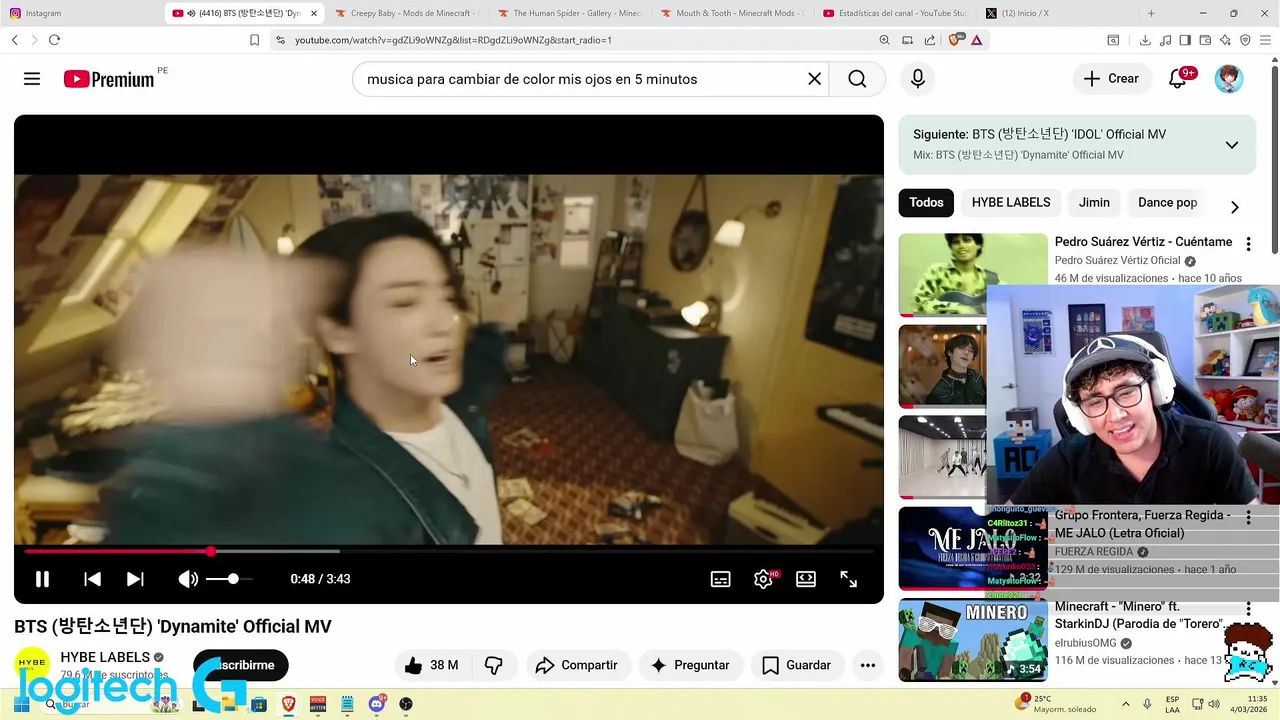Open the YouTube guide hamburger menu

(32, 79)
